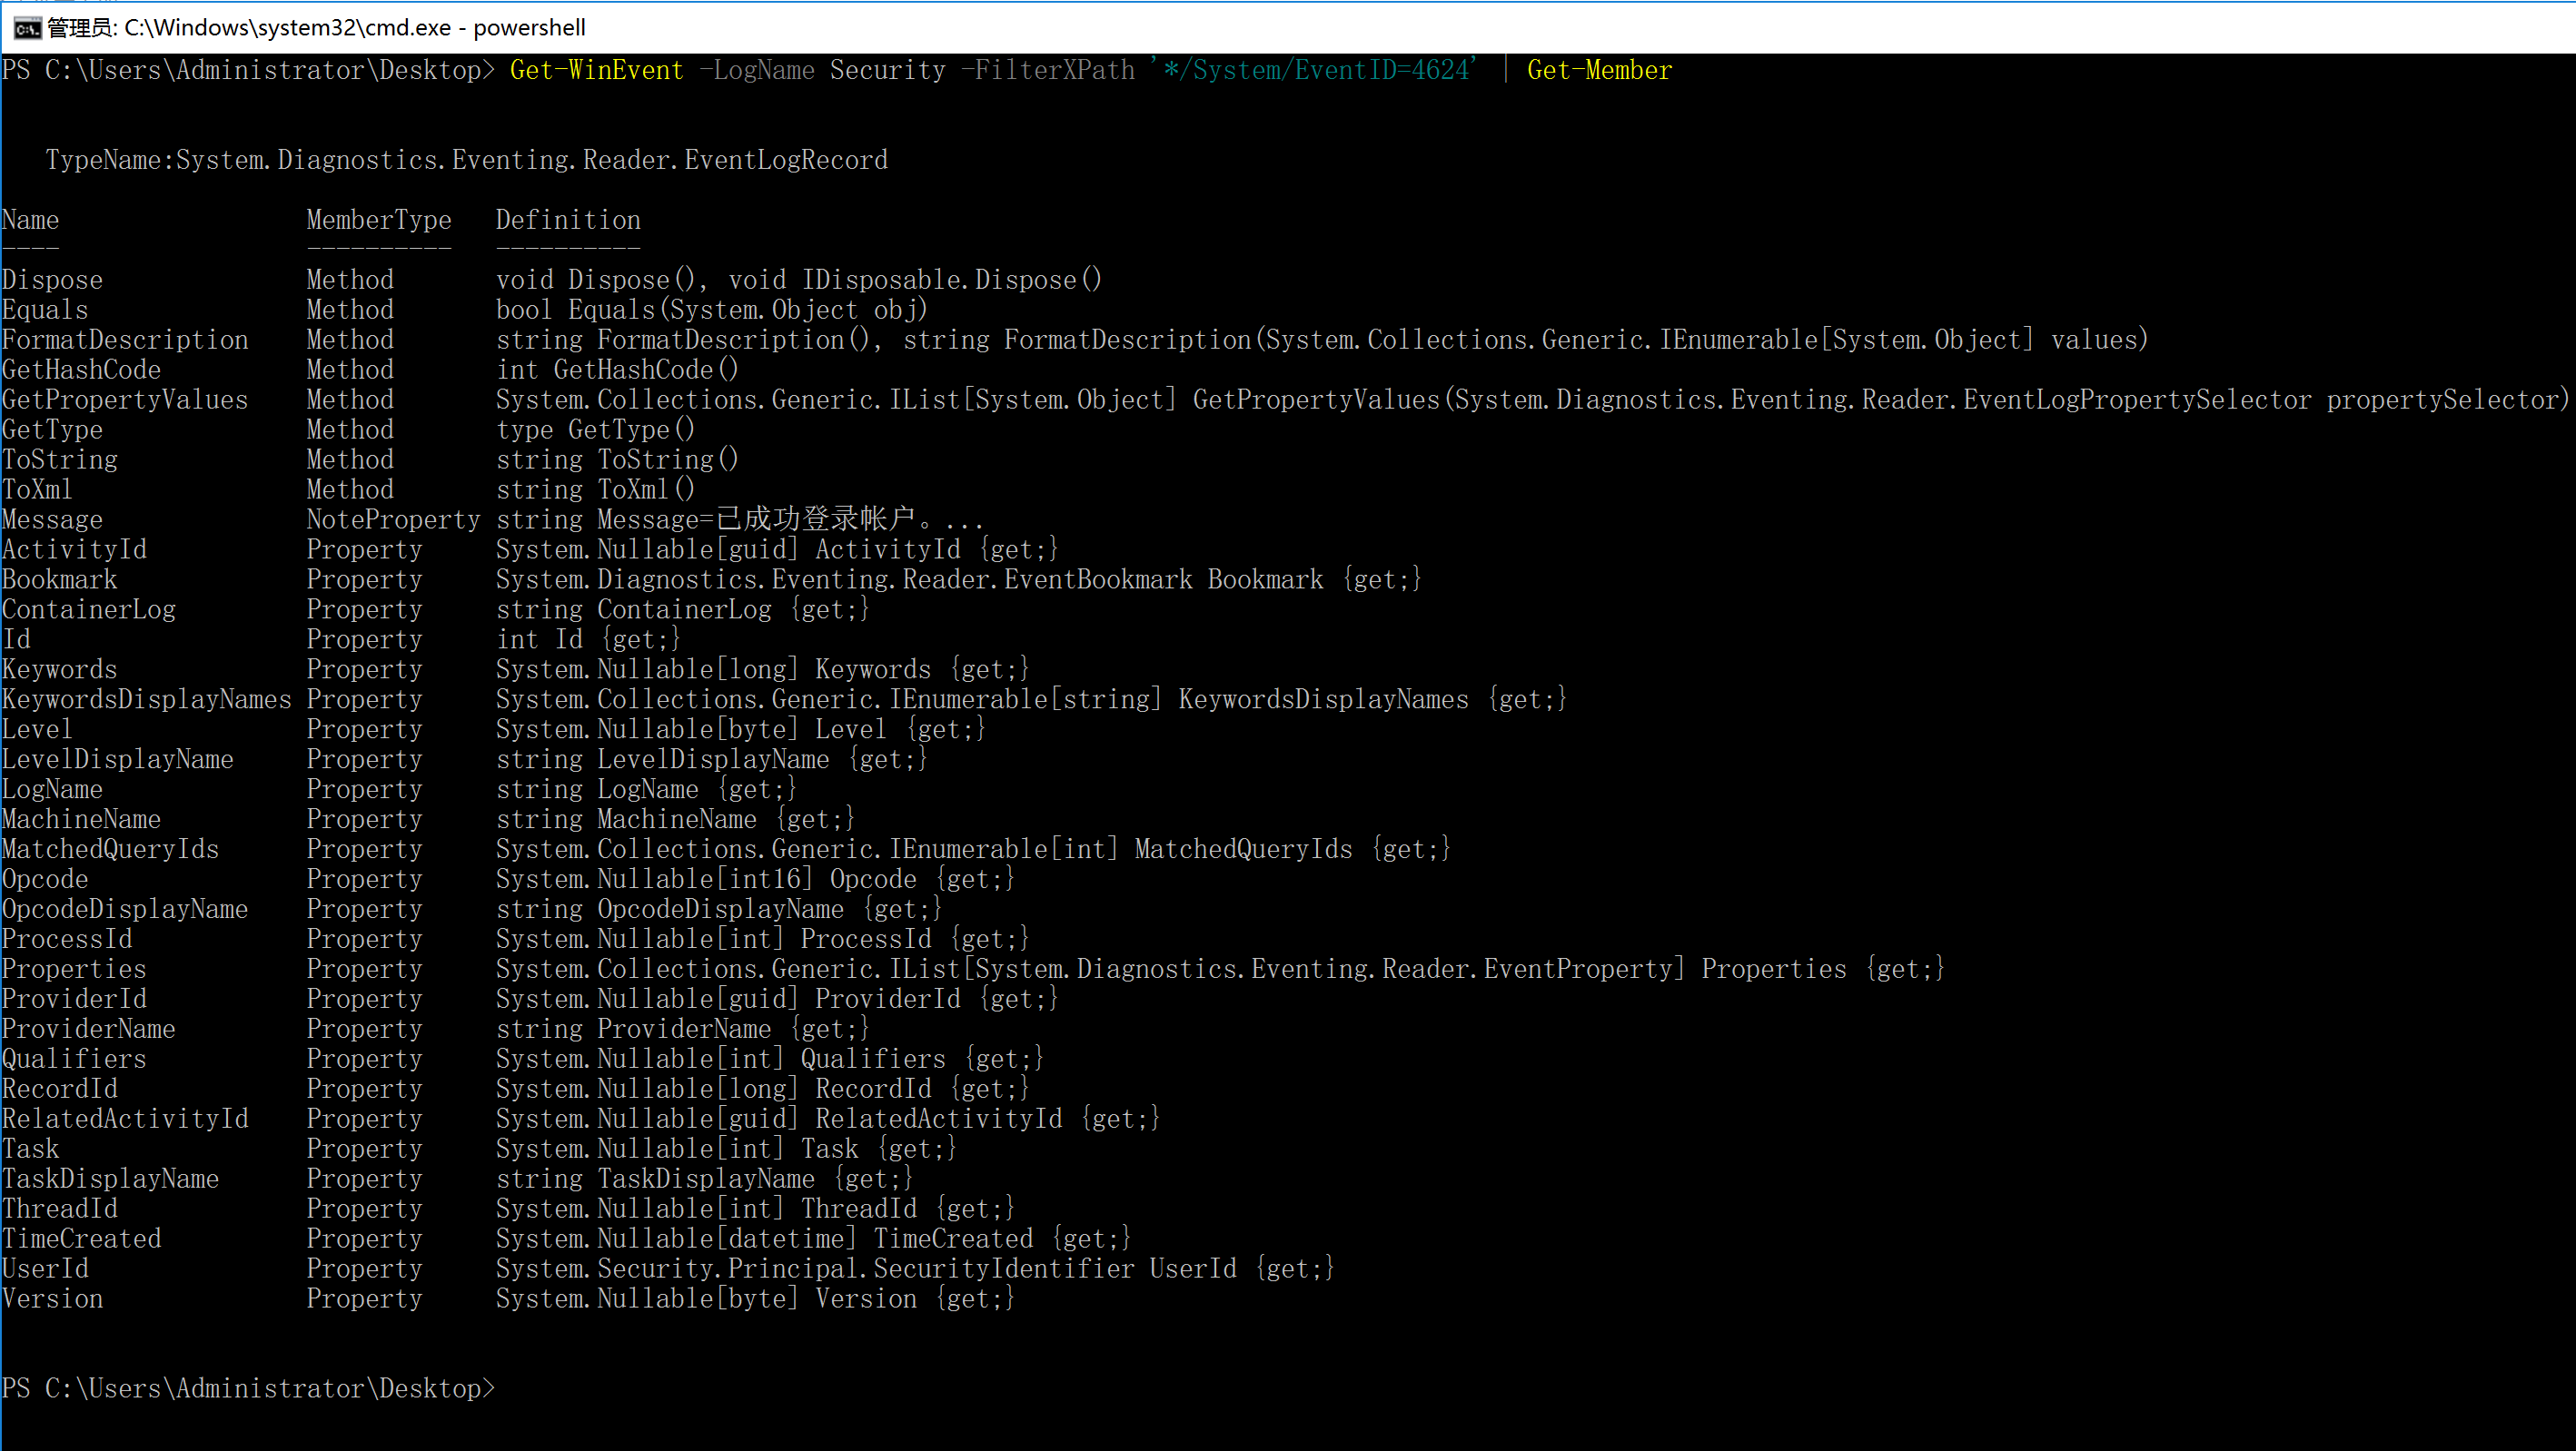Click the Name column header

click(x=30, y=220)
